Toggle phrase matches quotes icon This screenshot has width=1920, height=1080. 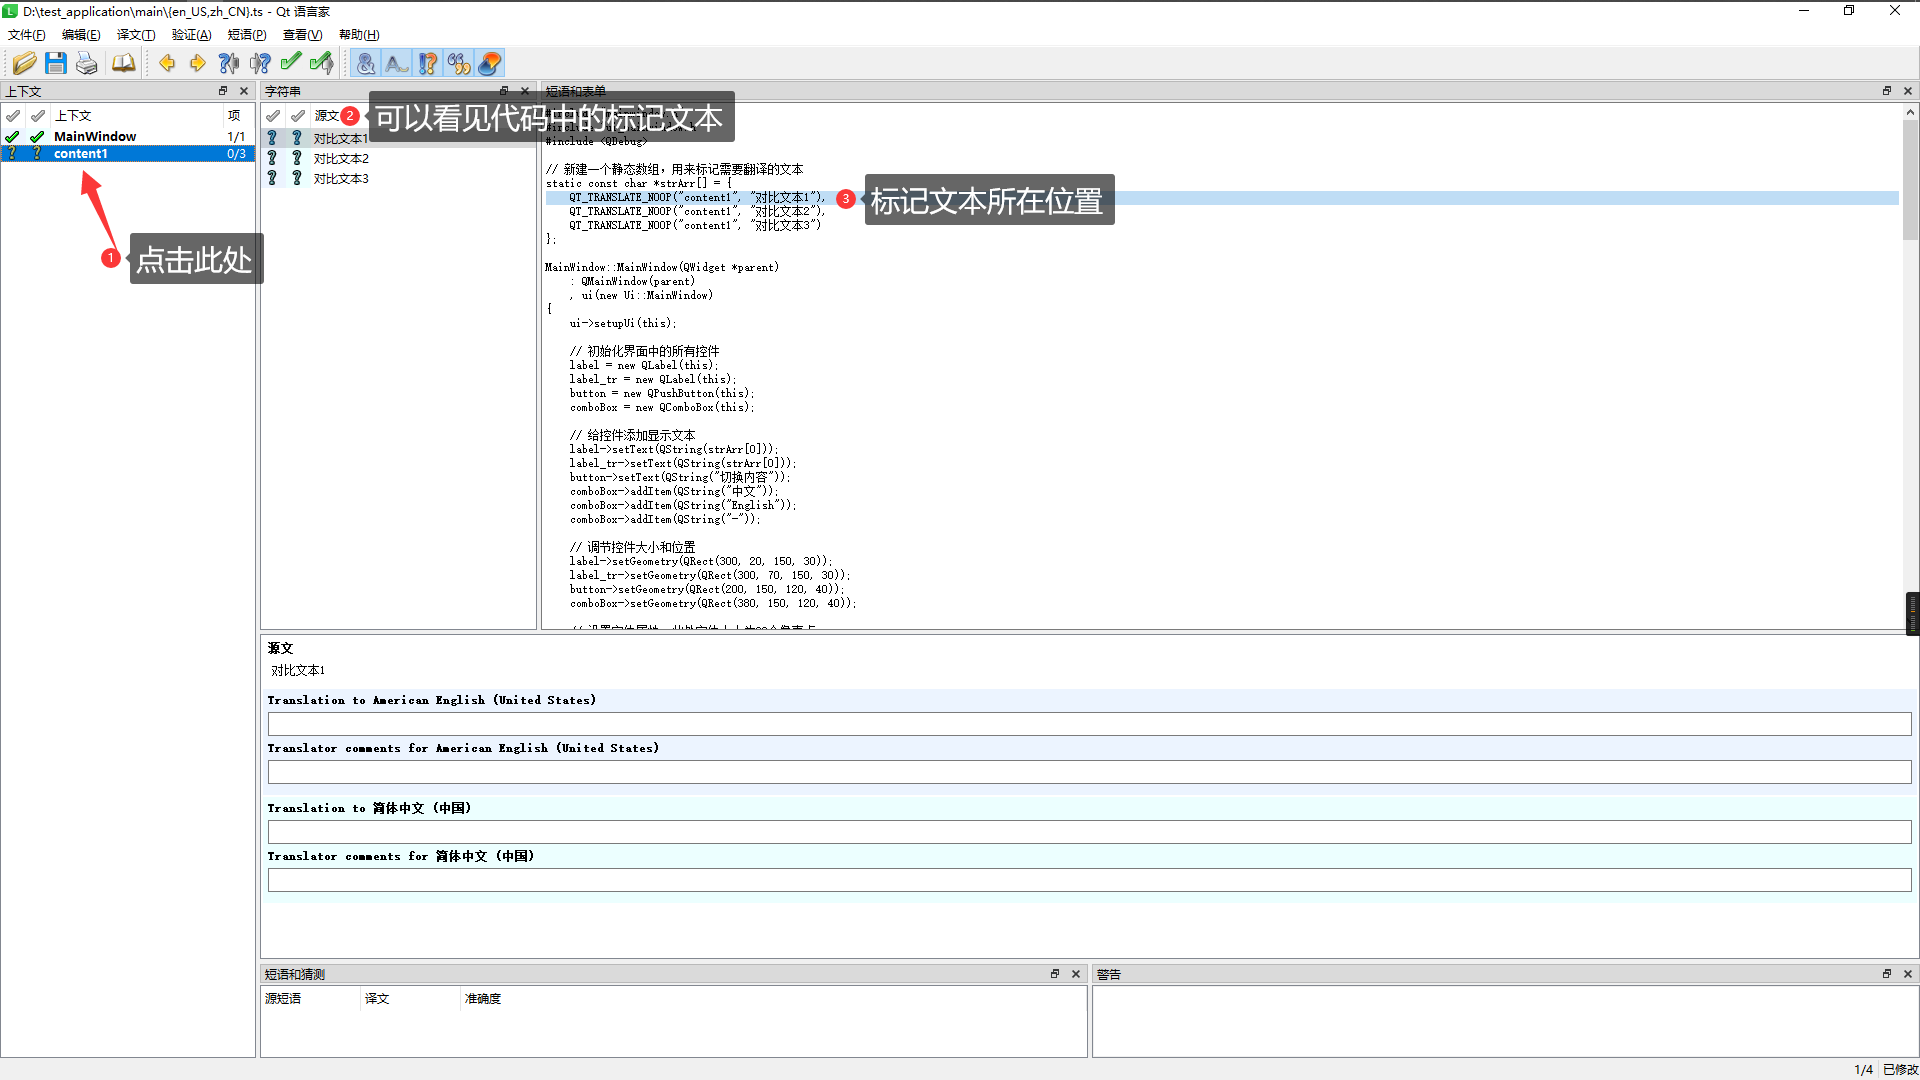click(459, 64)
